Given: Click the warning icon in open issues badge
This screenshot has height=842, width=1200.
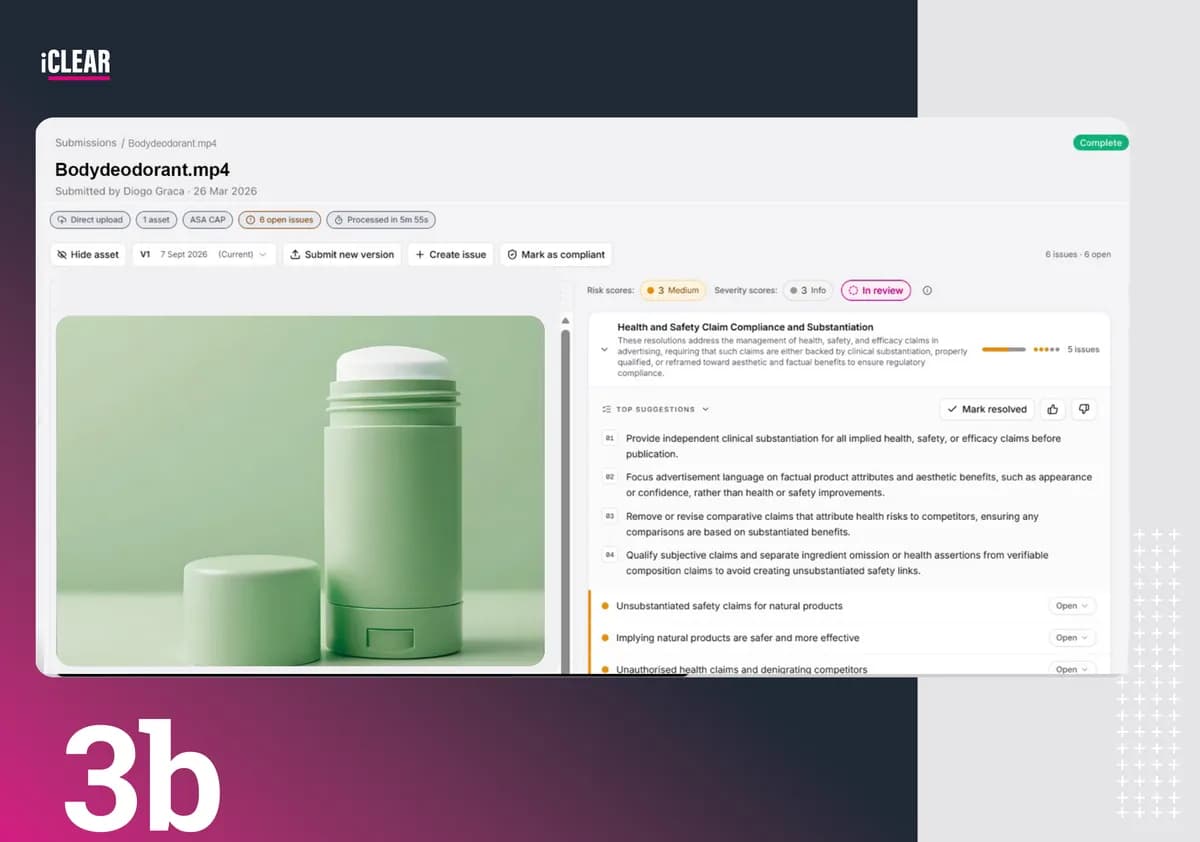Looking at the screenshot, I should pyautogui.click(x=250, y=220).
